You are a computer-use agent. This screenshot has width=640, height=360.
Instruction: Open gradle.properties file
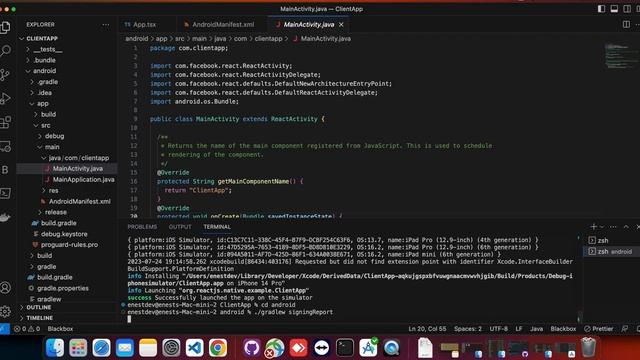click(67, 288)
